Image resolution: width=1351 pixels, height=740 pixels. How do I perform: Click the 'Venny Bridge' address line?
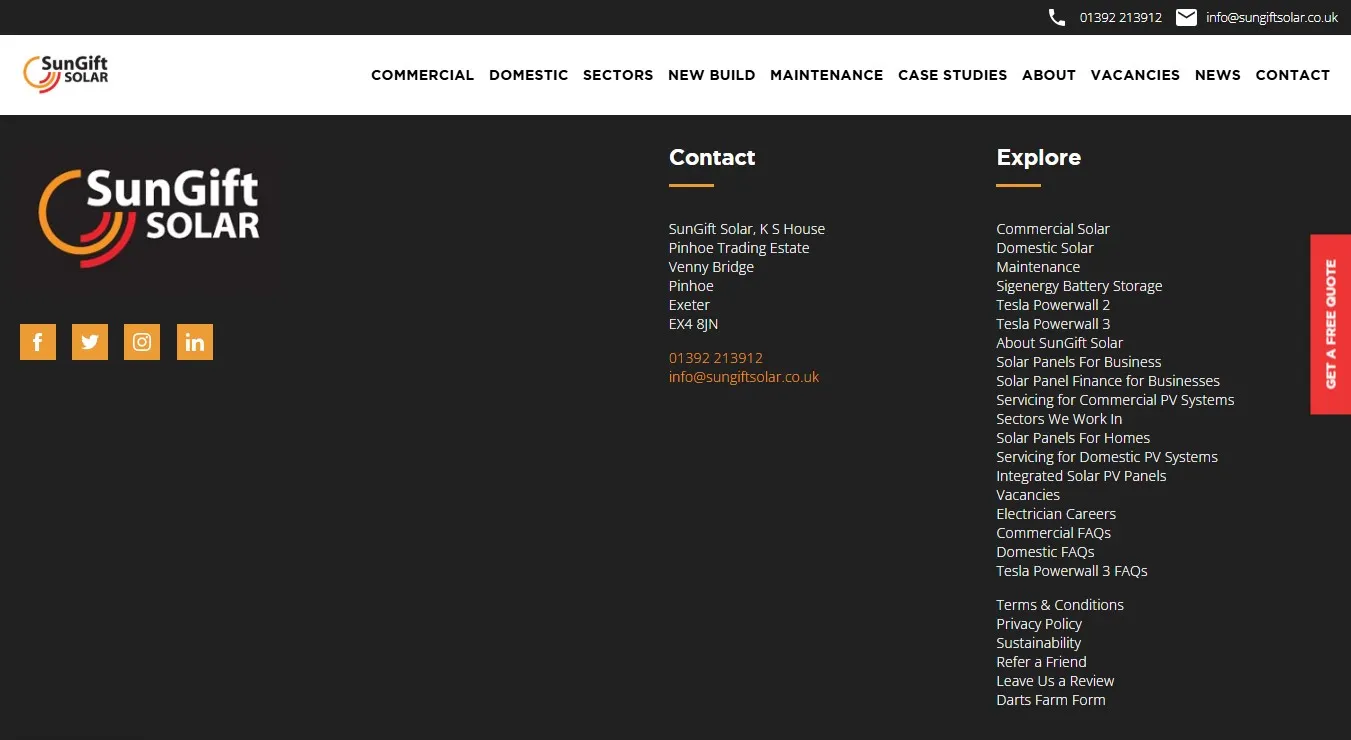pos(711,267)
